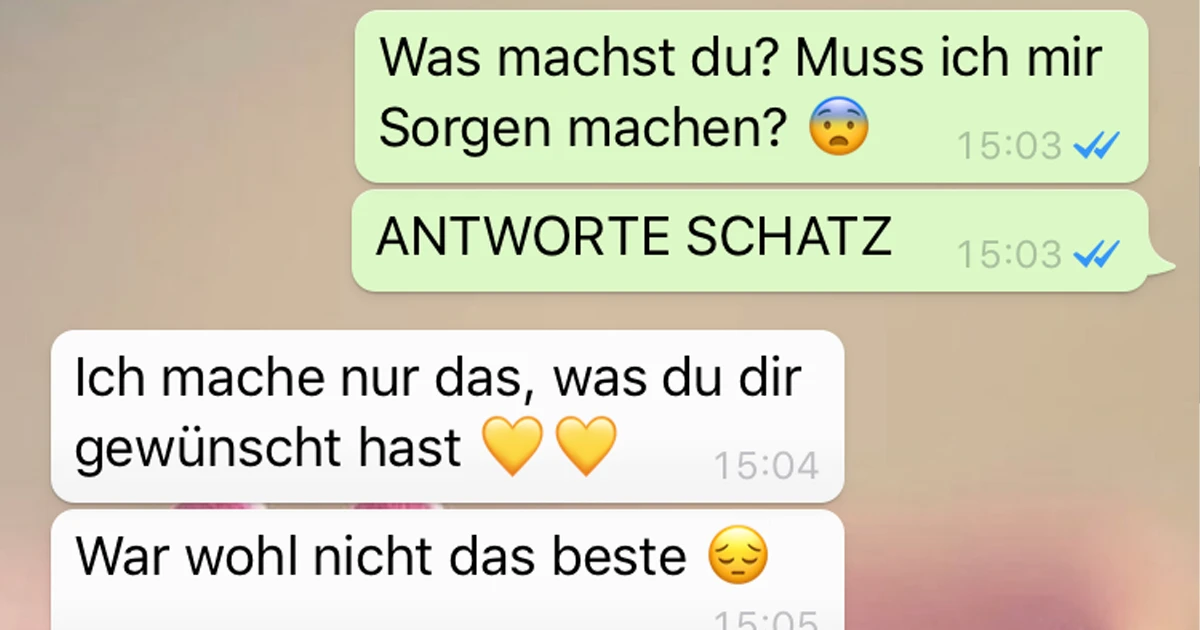Click the tail of the ANTWORTE SCHATZ bubble

(x=1160, y=264)
